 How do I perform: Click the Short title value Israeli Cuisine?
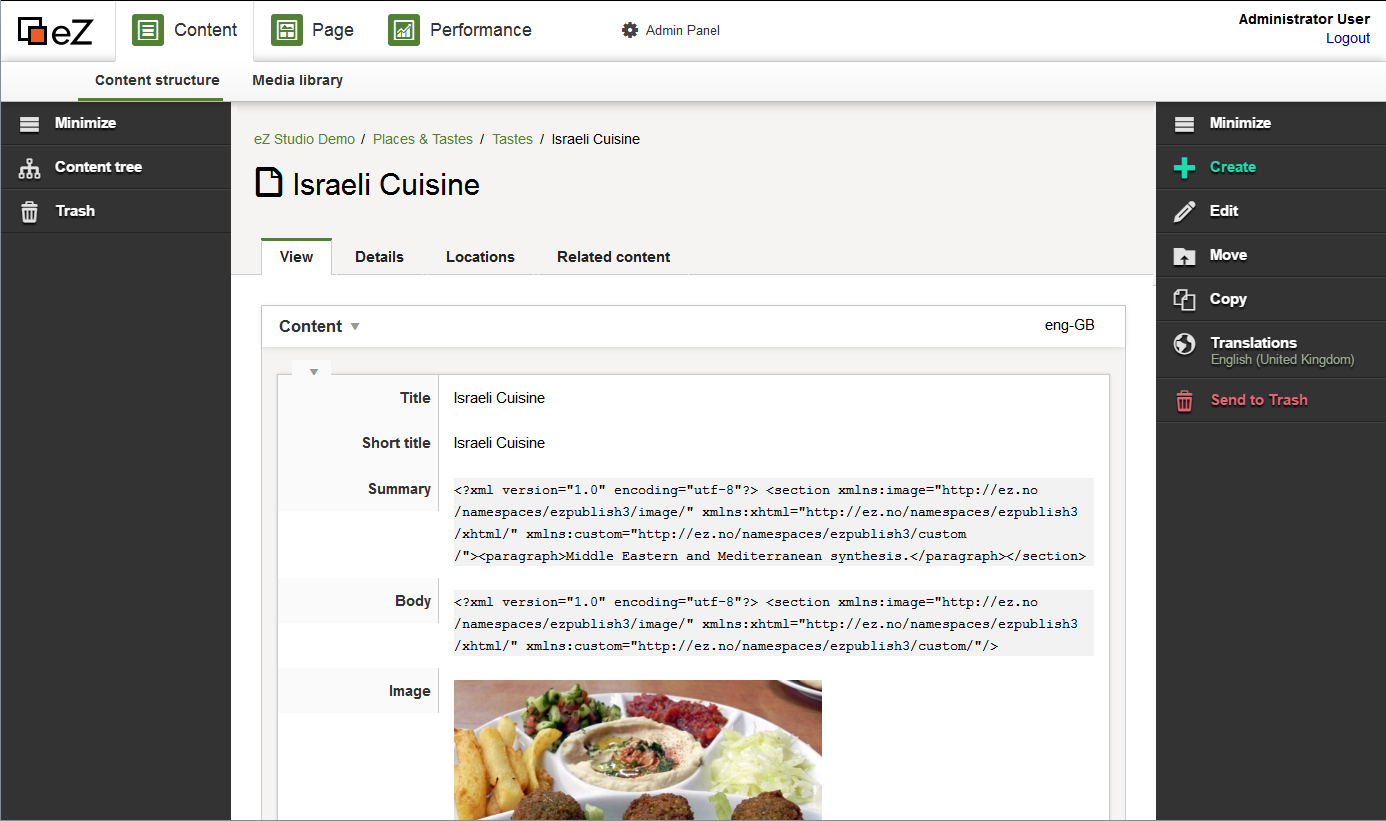coord(499,443)
